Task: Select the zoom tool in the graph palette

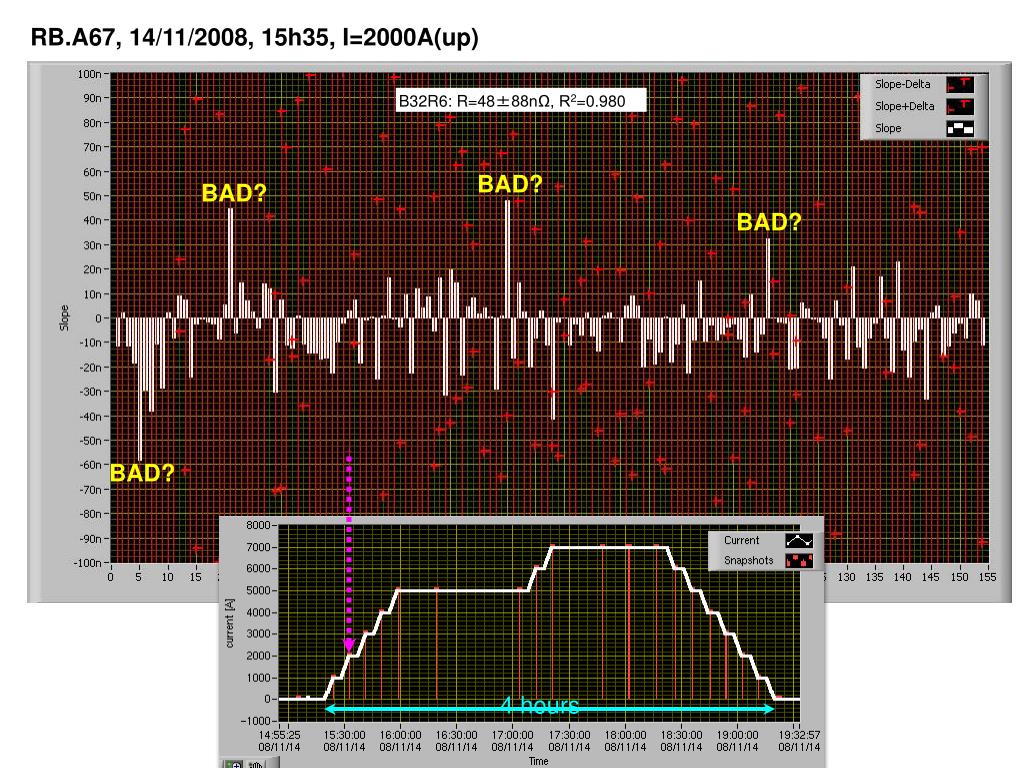Action: coord(234,763)
